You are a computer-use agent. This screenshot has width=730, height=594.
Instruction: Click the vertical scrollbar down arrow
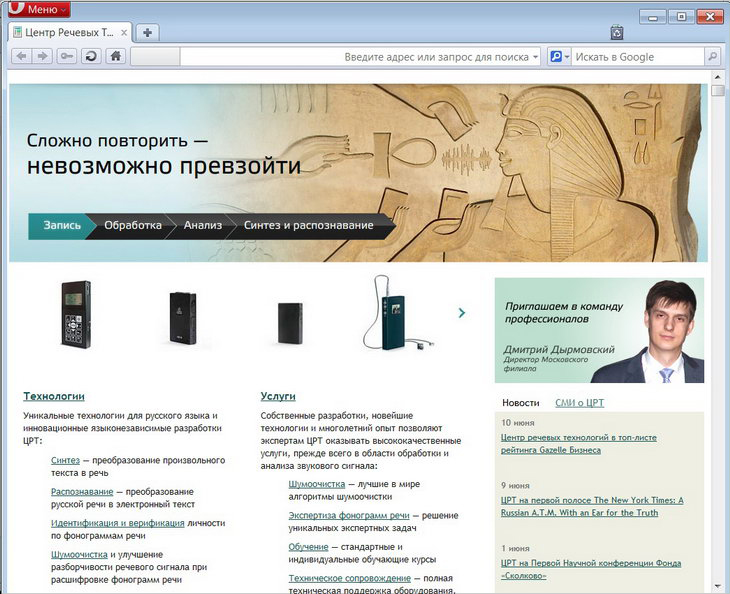(x=718, y=586)
